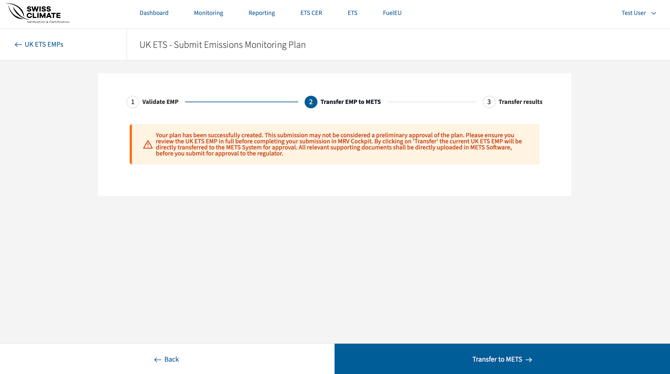Expand the Test User dropdown
Screen dimensions: 670x374
click(638, 13)
